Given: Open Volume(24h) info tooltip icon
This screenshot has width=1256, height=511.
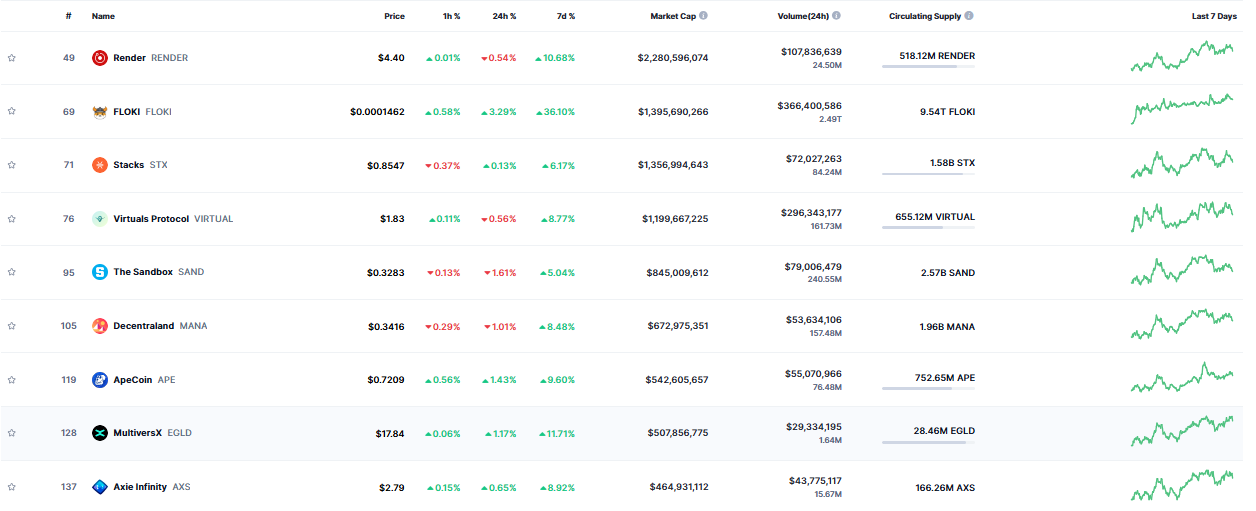Looking at the screenshot, I should pyautogui.click(x=836, y=16).
